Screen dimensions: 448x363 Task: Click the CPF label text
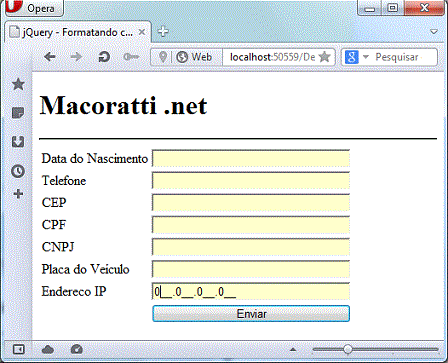[54, 225]
